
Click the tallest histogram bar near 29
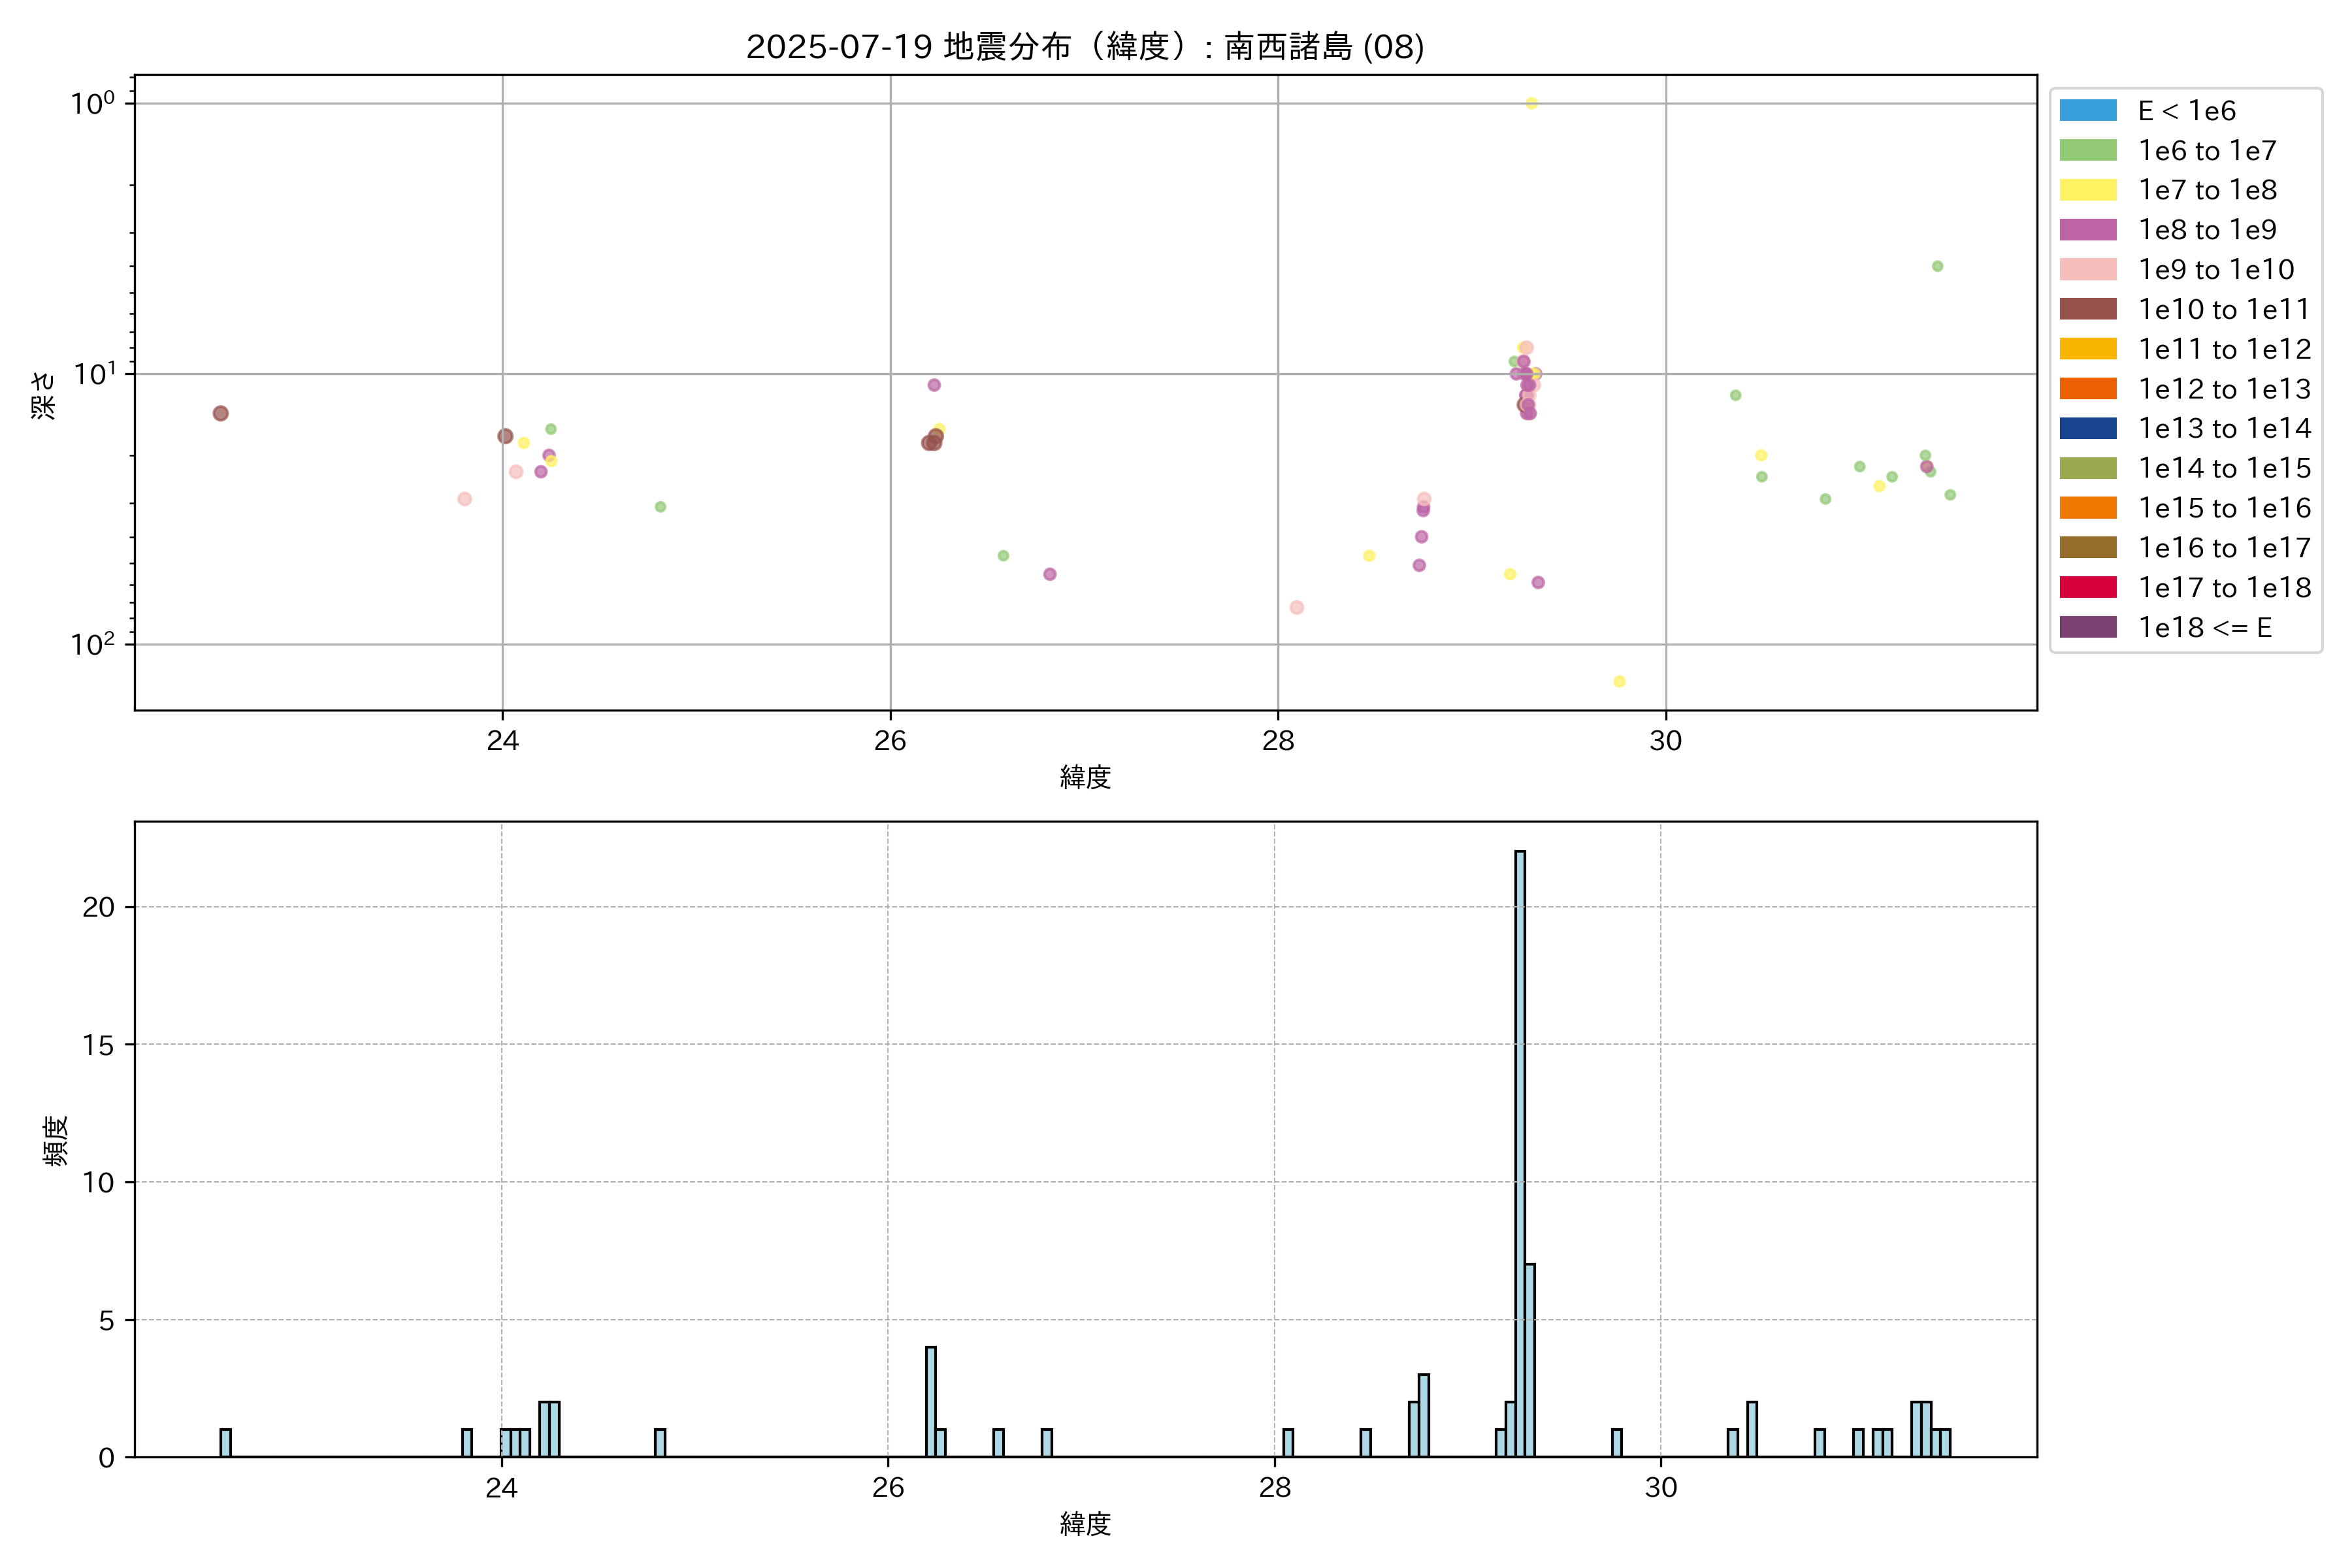click(1520, 1150)
